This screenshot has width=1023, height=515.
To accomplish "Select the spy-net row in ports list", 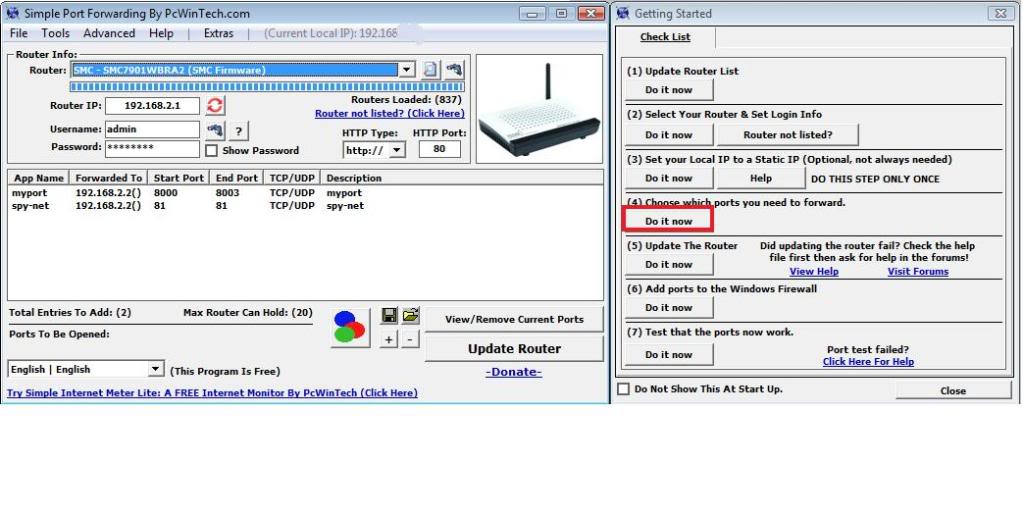I will click(305, 206).
